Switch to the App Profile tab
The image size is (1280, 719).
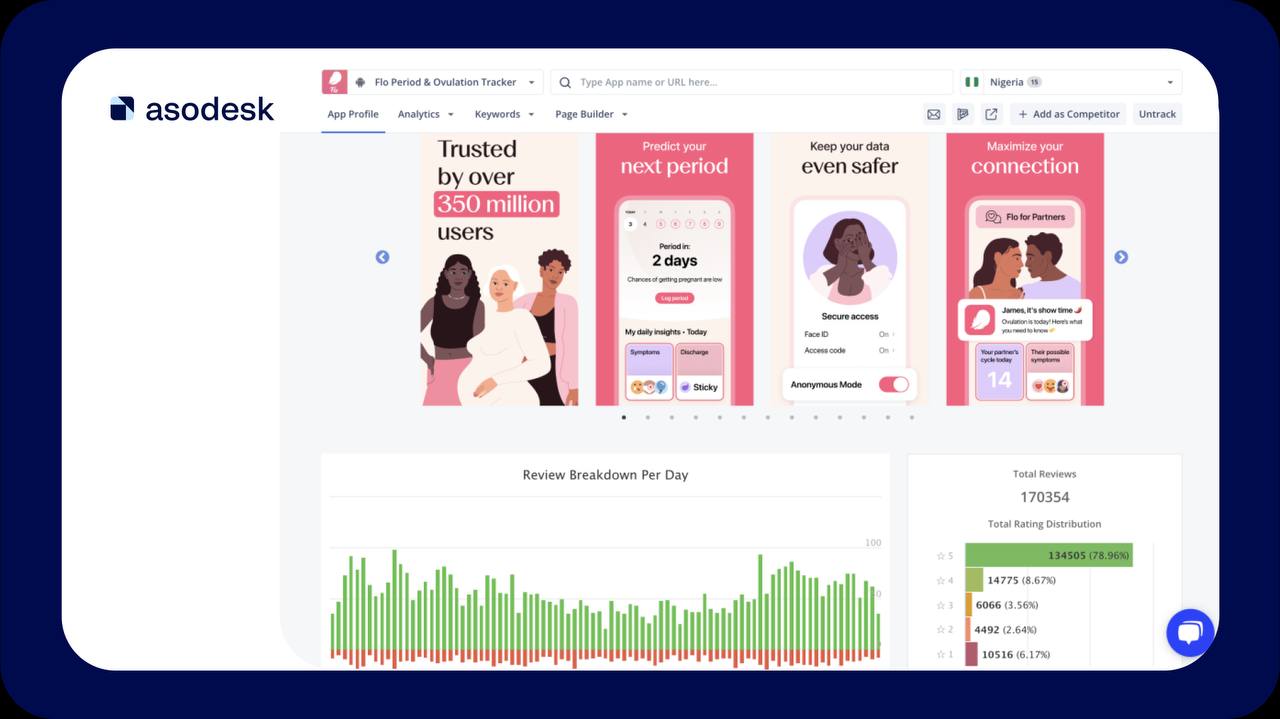353,114
